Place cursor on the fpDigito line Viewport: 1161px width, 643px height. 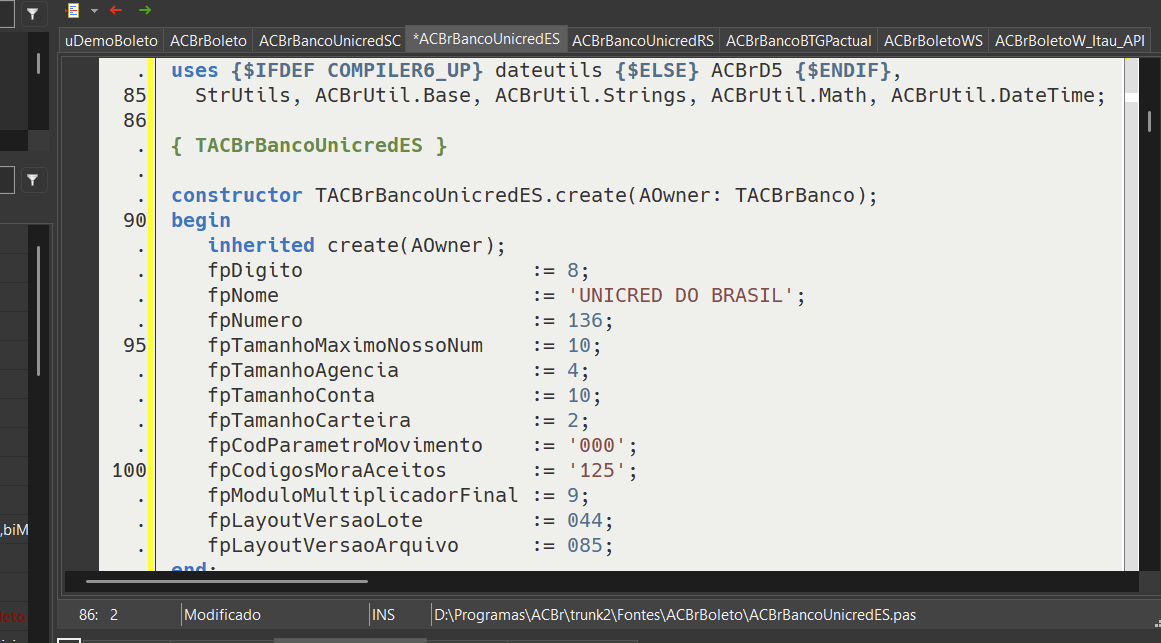click(x=398, y=270)
